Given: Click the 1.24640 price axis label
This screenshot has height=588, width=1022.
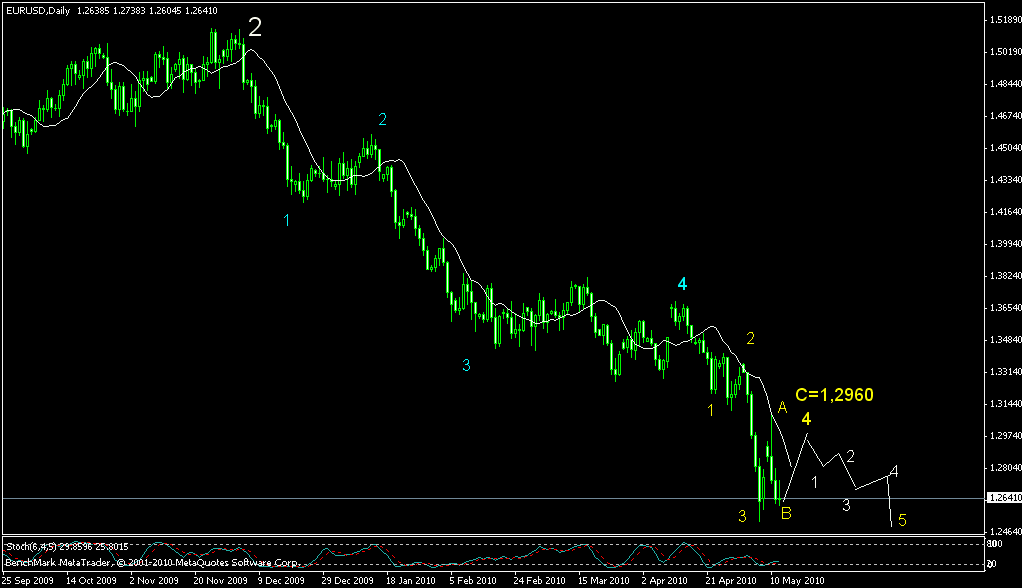Looking at the screenshot, I should [1005, 531].
